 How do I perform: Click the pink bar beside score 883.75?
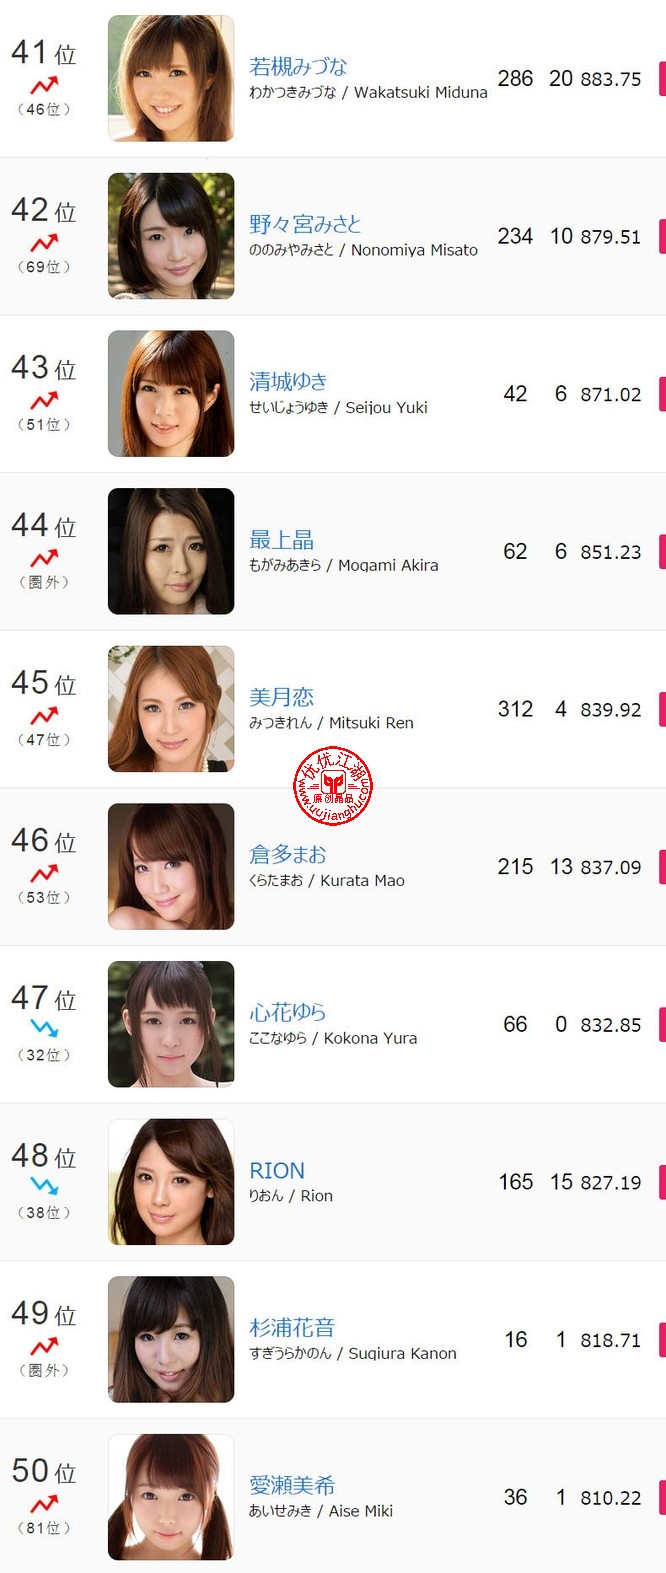pos(662,79)
